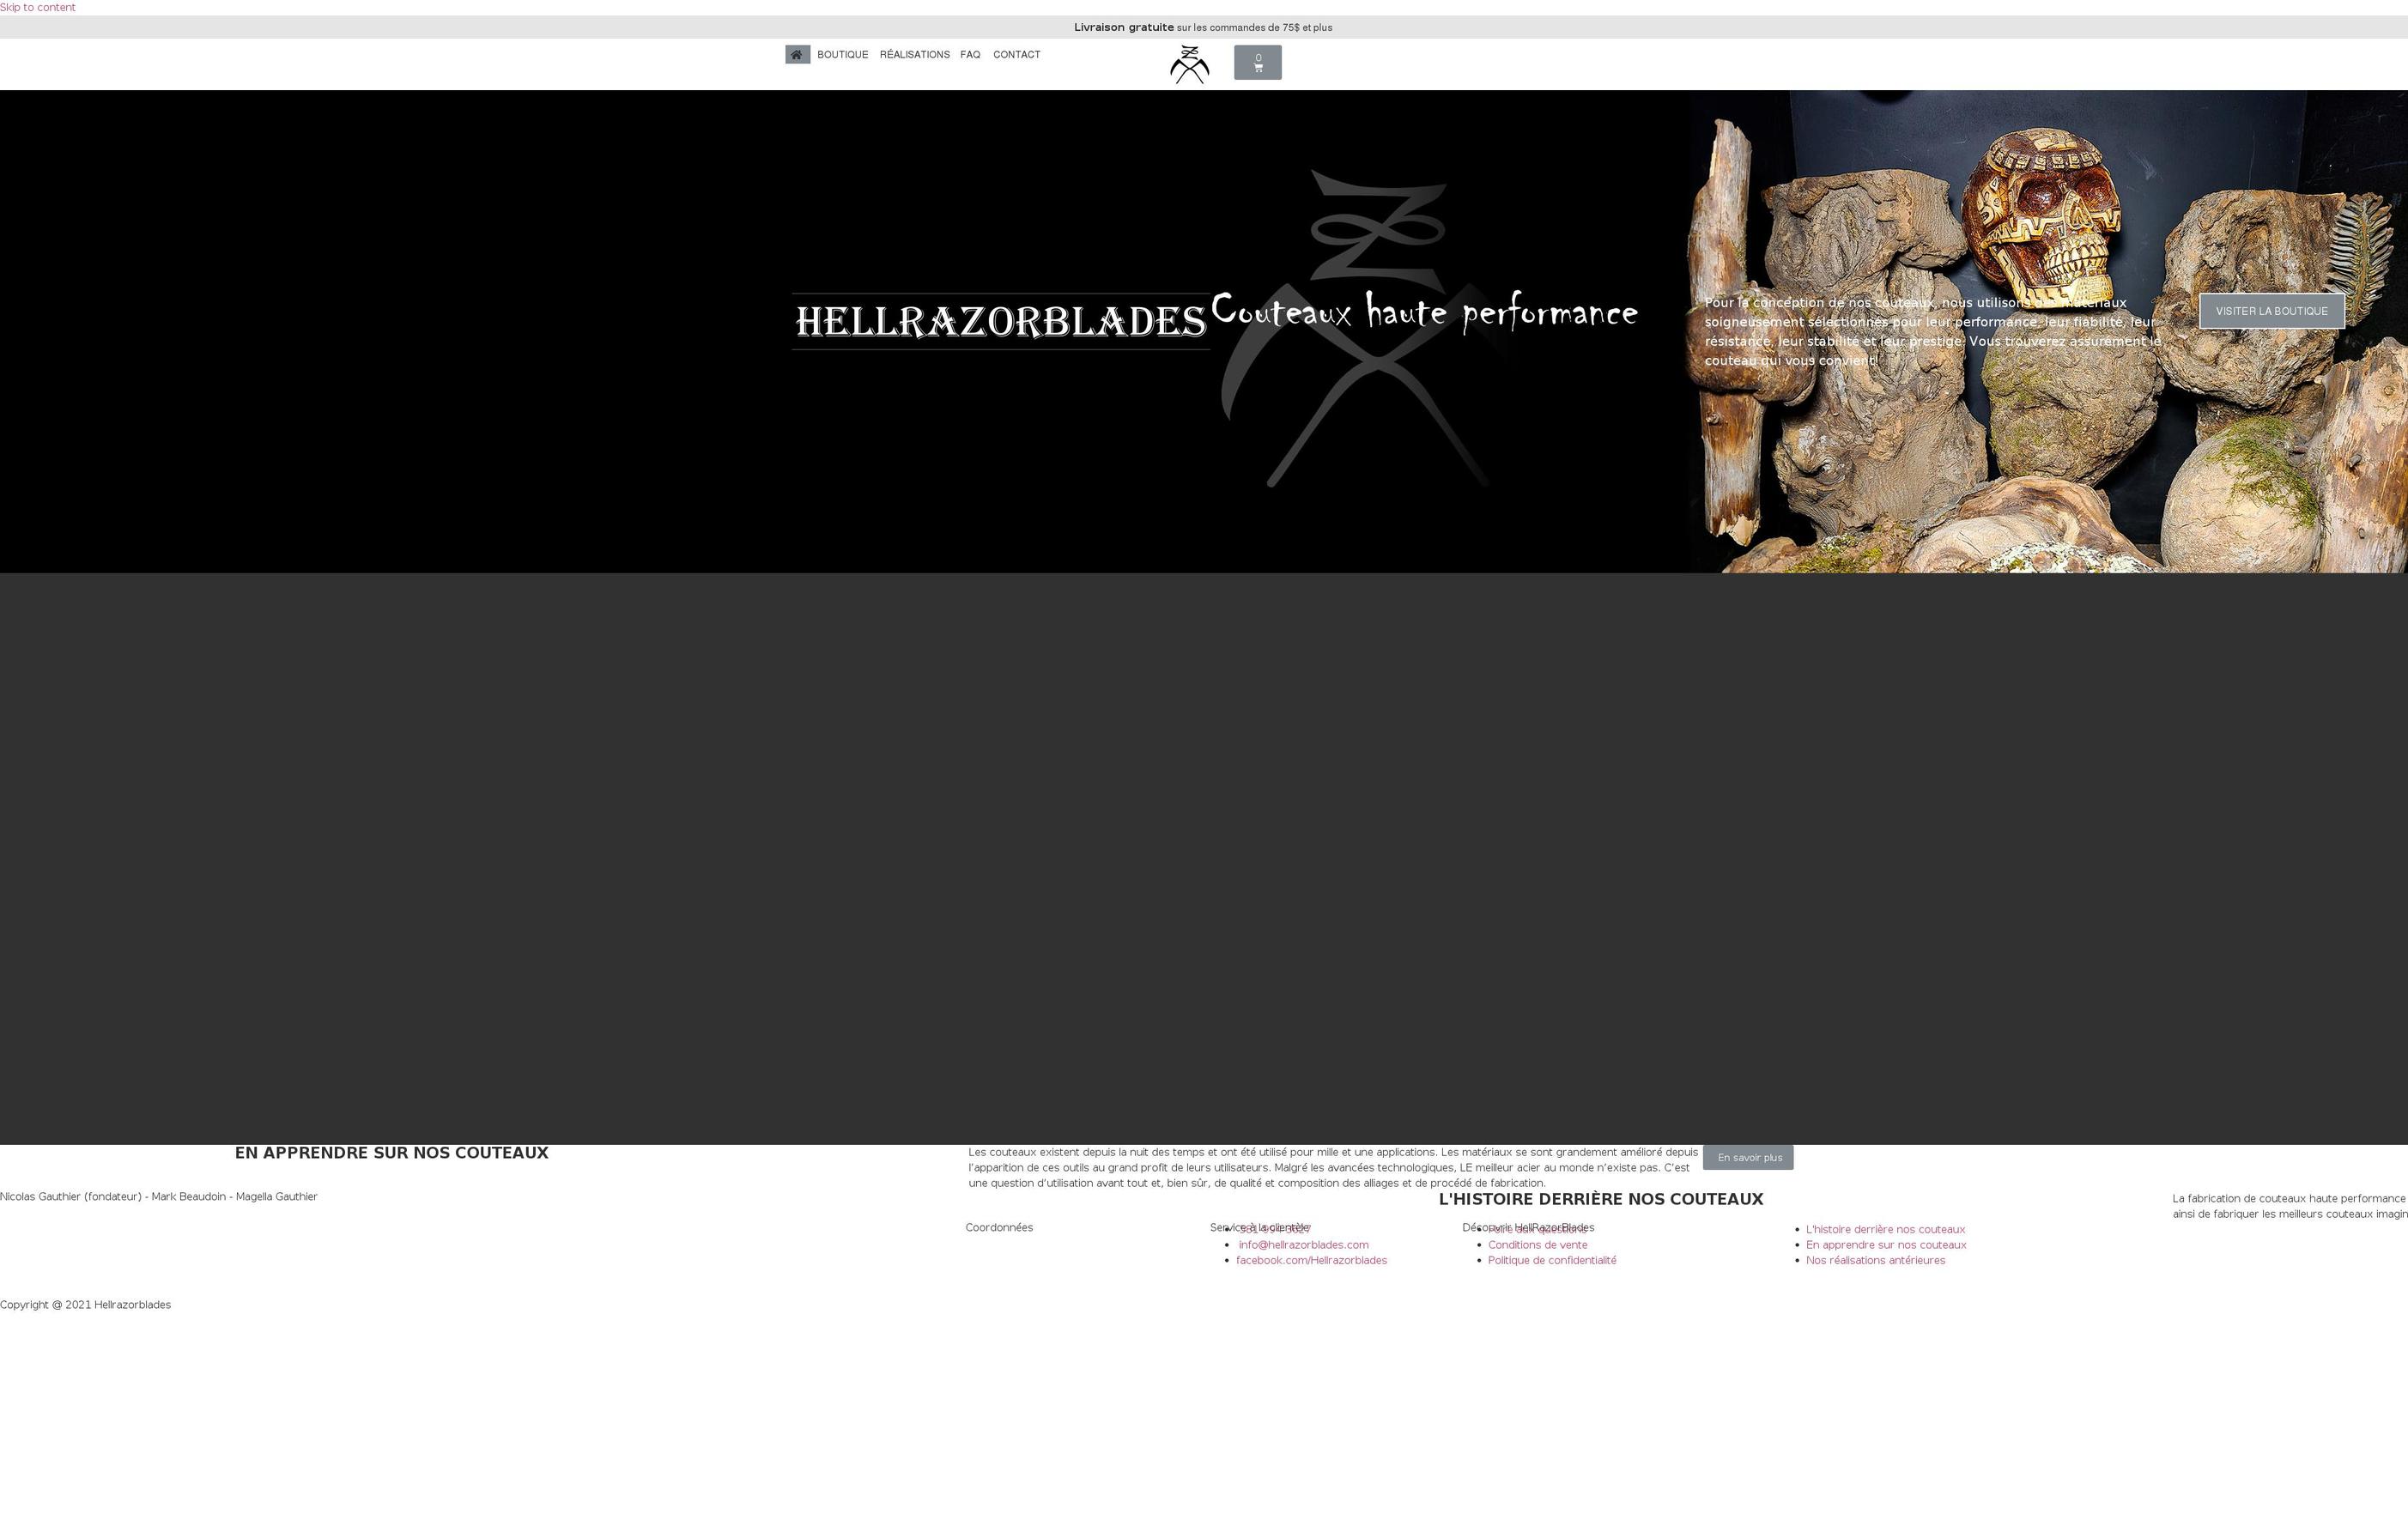Click the Nicolas Gauthier (fondateur) credits line
2408x1526 pixels.
pos(158,1197)
